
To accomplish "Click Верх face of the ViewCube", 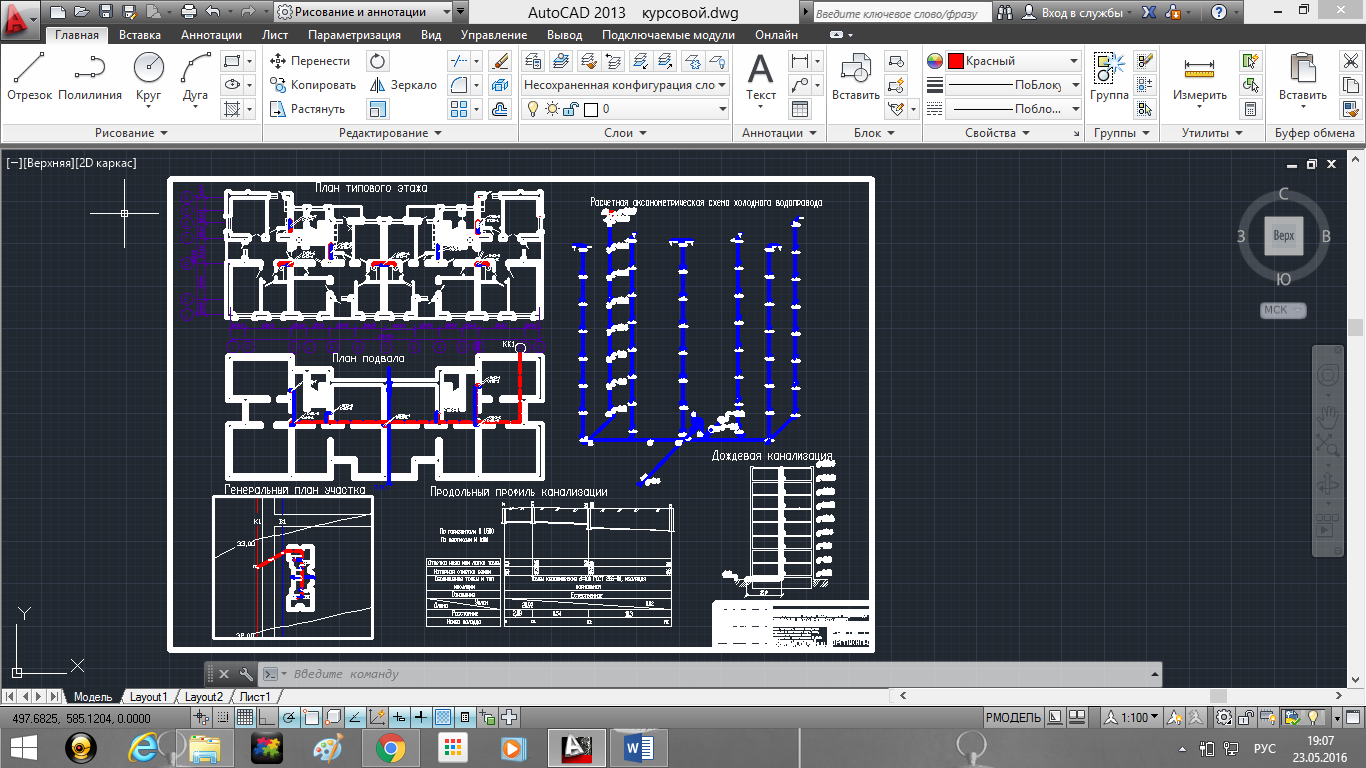I will click(1284, 236).
